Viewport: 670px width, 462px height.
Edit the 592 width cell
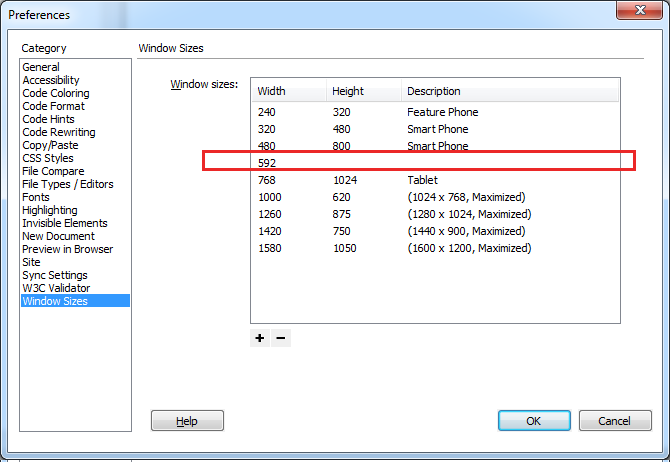[267, 163]
